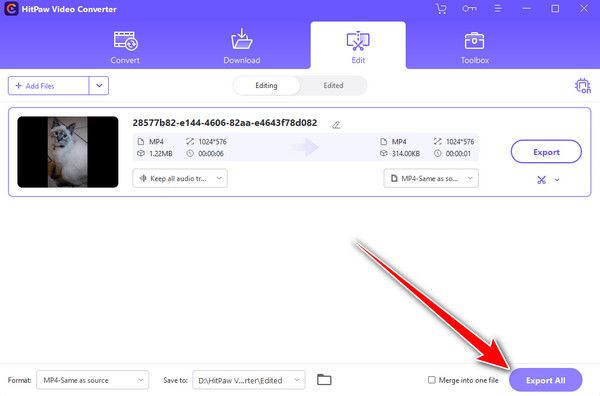
Task: Click the source duration 00:00:06
Action: pos(211,153)
